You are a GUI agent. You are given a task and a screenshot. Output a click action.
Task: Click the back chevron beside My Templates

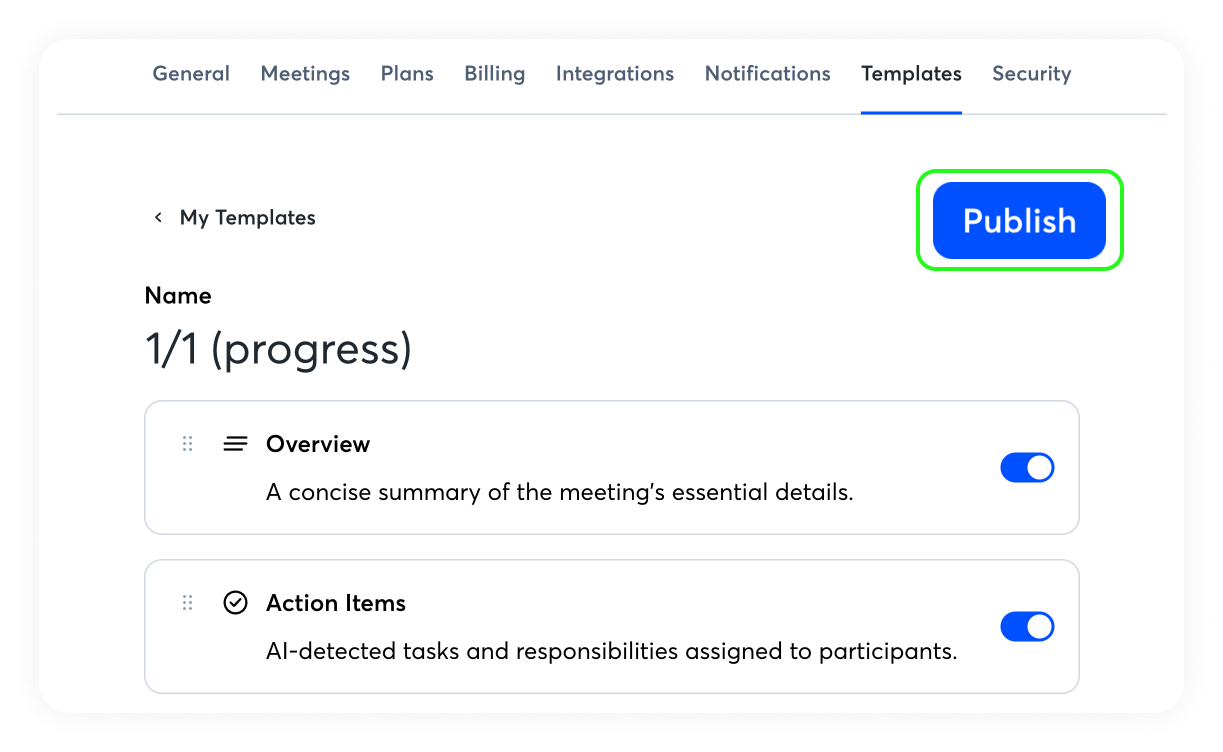point(158,218)
